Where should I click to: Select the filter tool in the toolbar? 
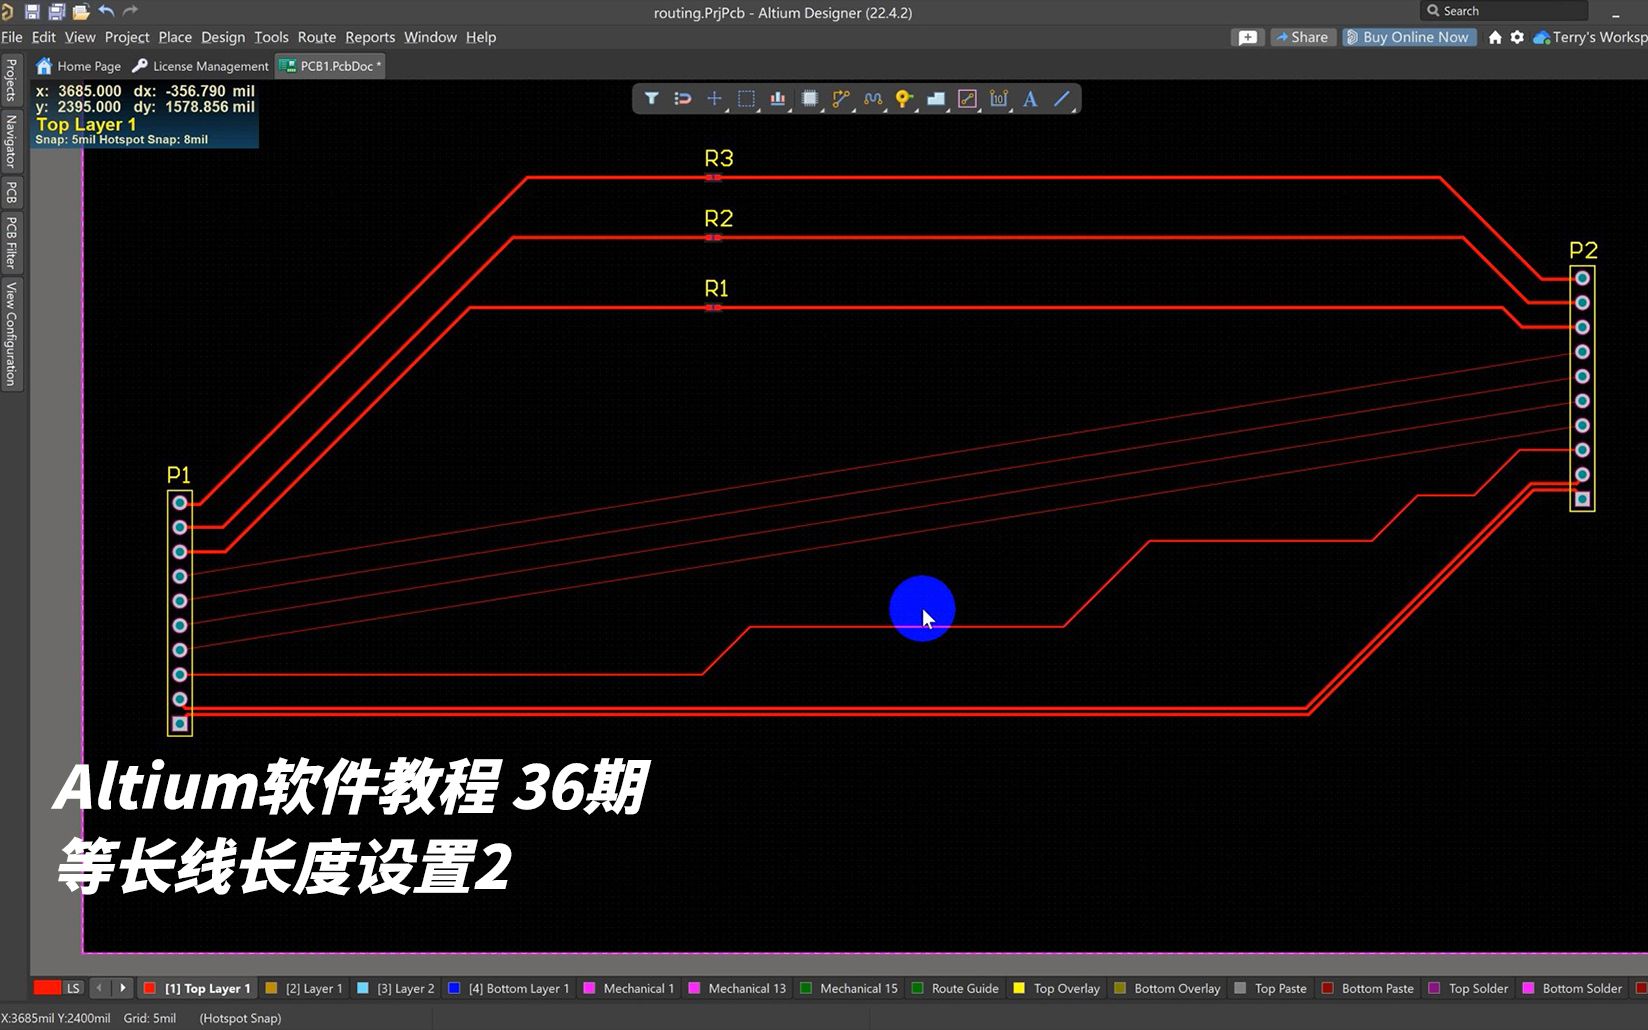coord(651,99)
